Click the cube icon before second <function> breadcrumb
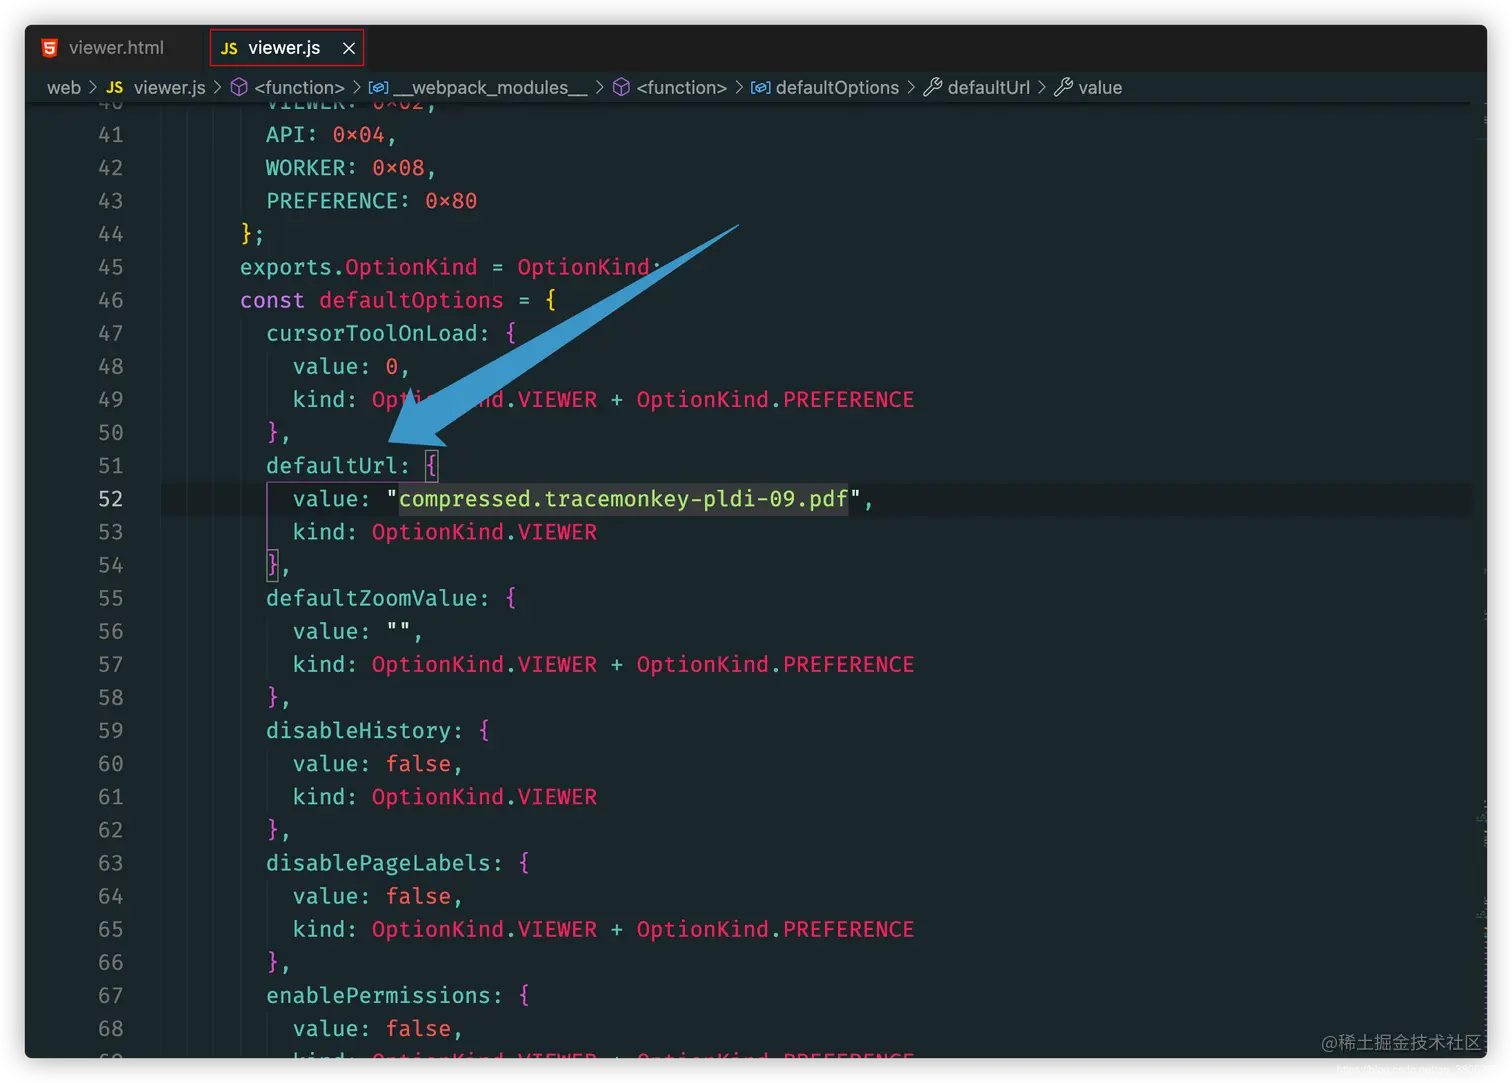 point(621,88)
